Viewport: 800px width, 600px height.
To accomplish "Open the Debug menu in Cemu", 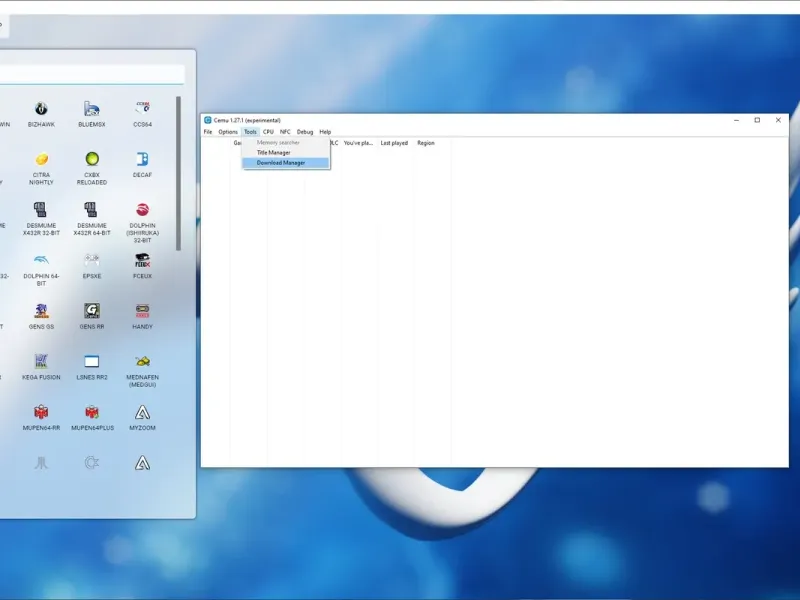I will coord(305,132).
